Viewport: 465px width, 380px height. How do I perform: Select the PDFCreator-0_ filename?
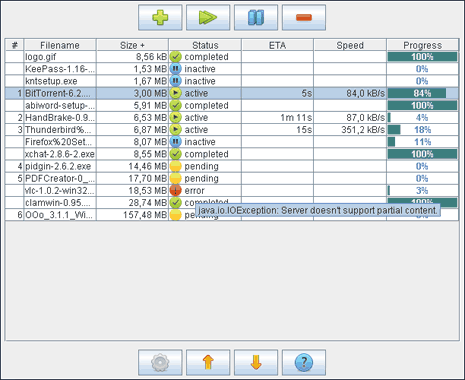click(x=60, y=178)
